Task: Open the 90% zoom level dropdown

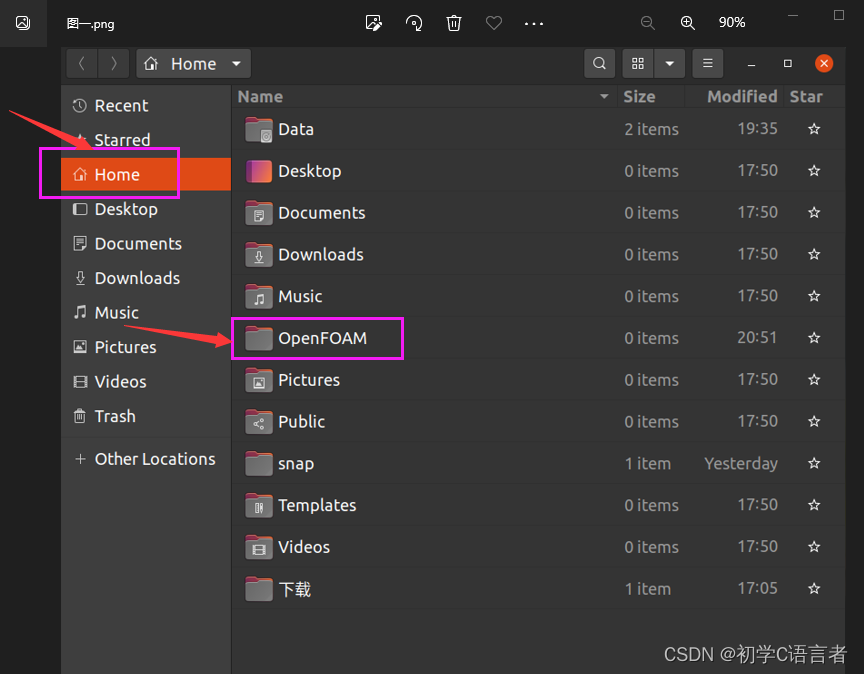Action: click(731, 22)
